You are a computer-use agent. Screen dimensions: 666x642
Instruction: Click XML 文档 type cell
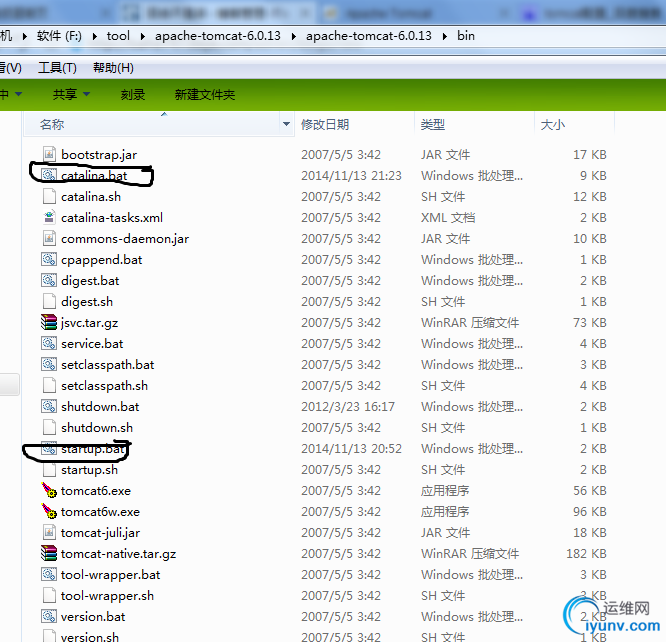point(448,218)
